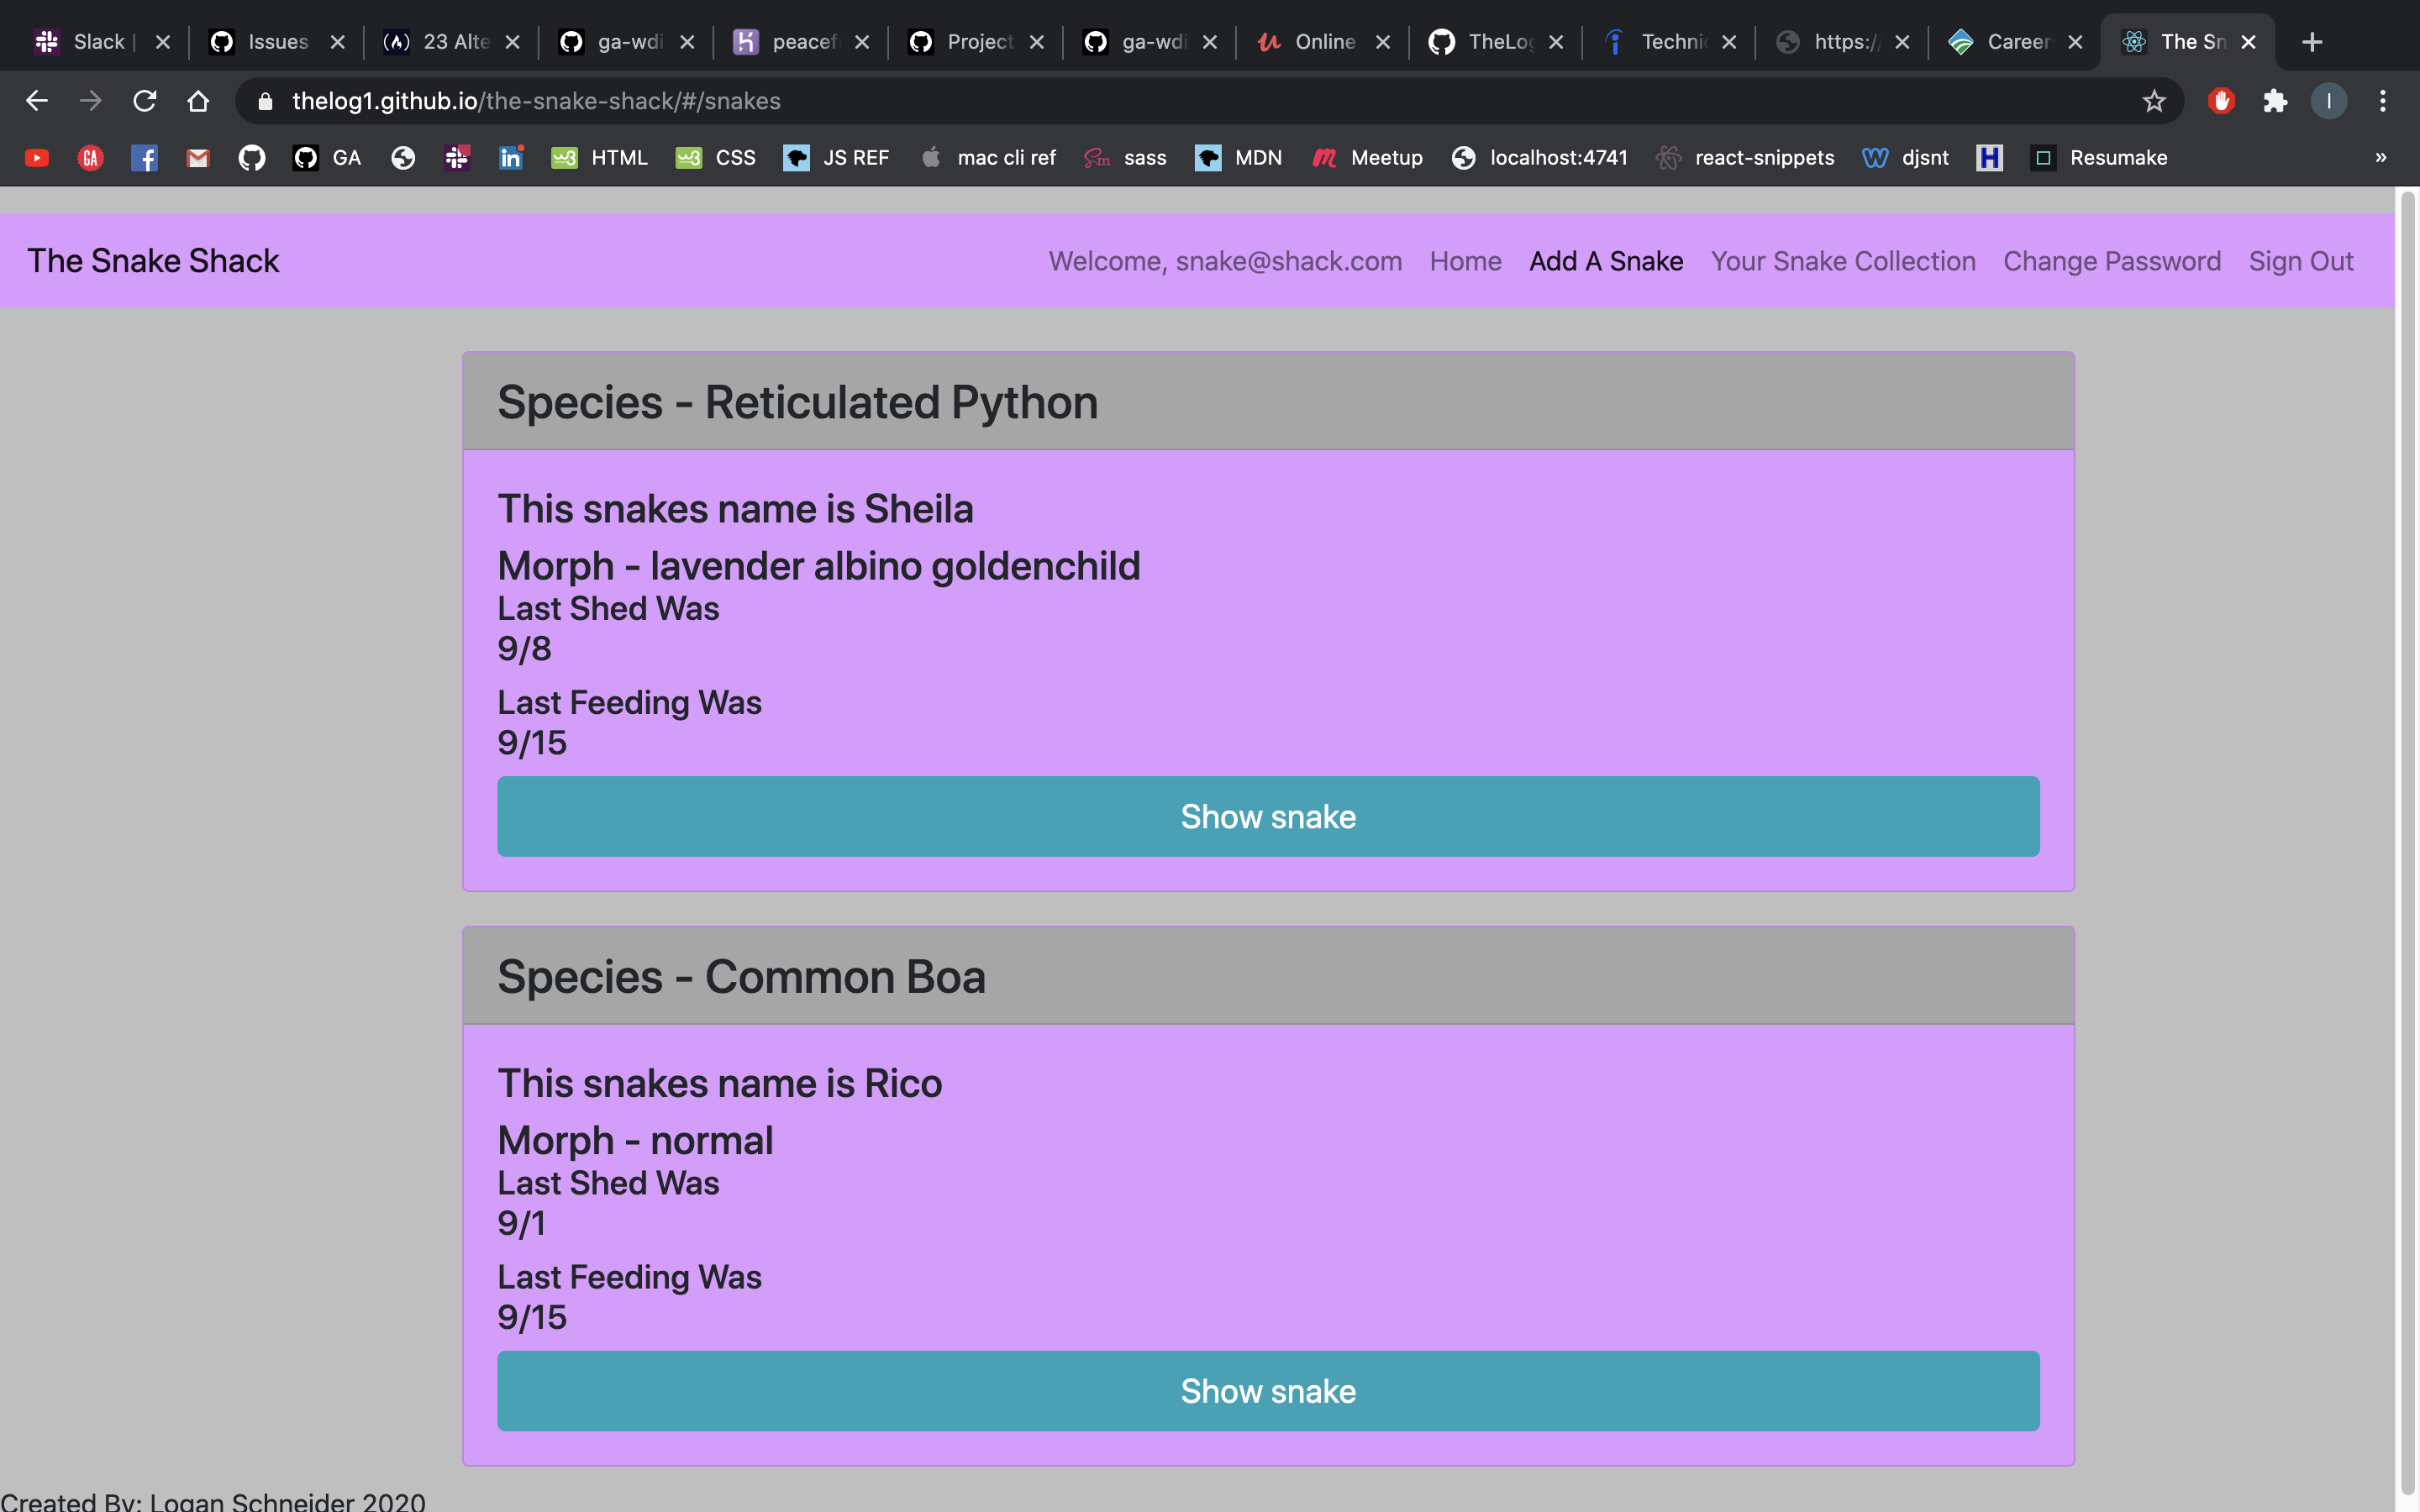Click the user profile avatar icon
Screen dimensions: 2420x1512
coord(2329,101)
